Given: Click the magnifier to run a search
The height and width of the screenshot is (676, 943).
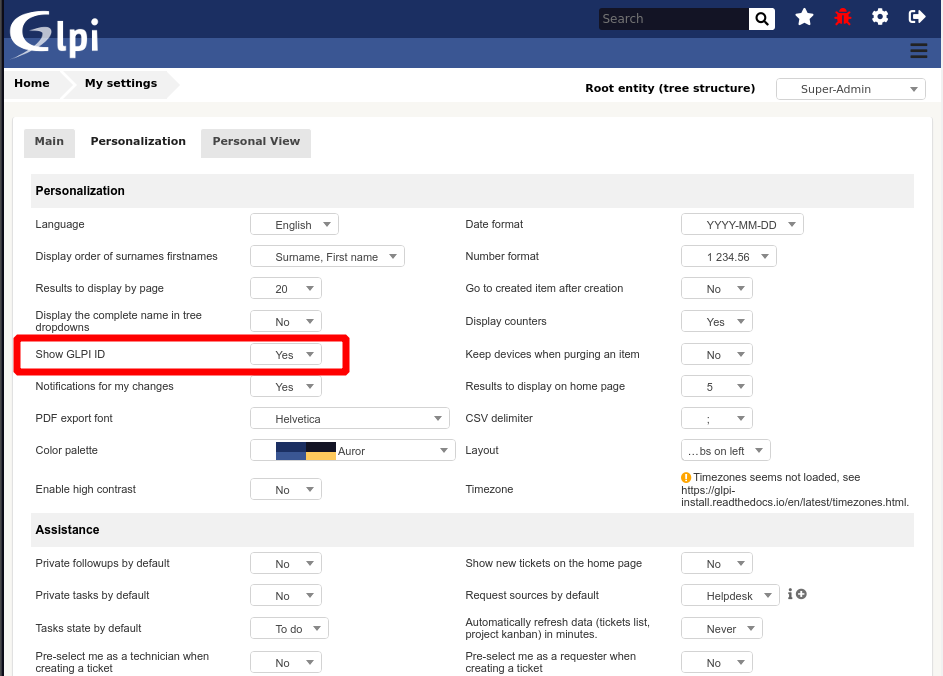Looking at the screenshot, I should tap(761, 18).
